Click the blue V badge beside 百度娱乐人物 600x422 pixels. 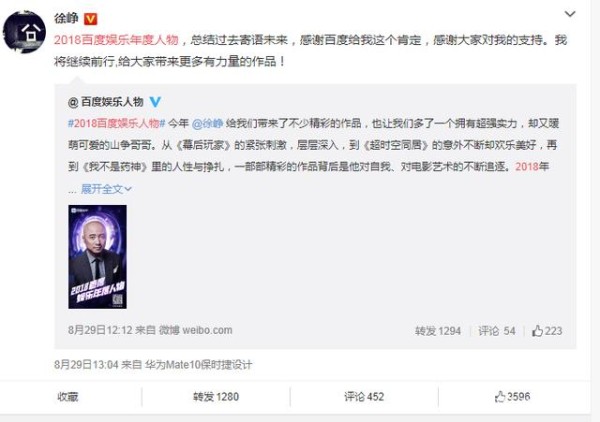coord(155,102)
